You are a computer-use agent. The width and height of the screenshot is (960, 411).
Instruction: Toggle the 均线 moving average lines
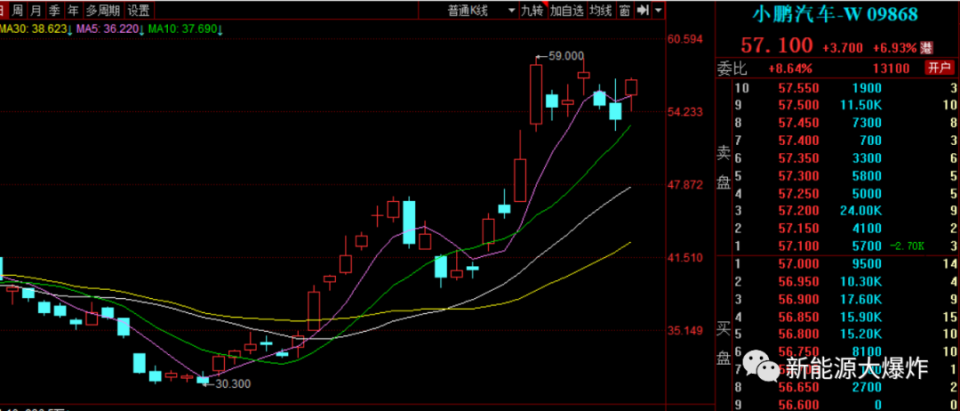tap(601, 10)
